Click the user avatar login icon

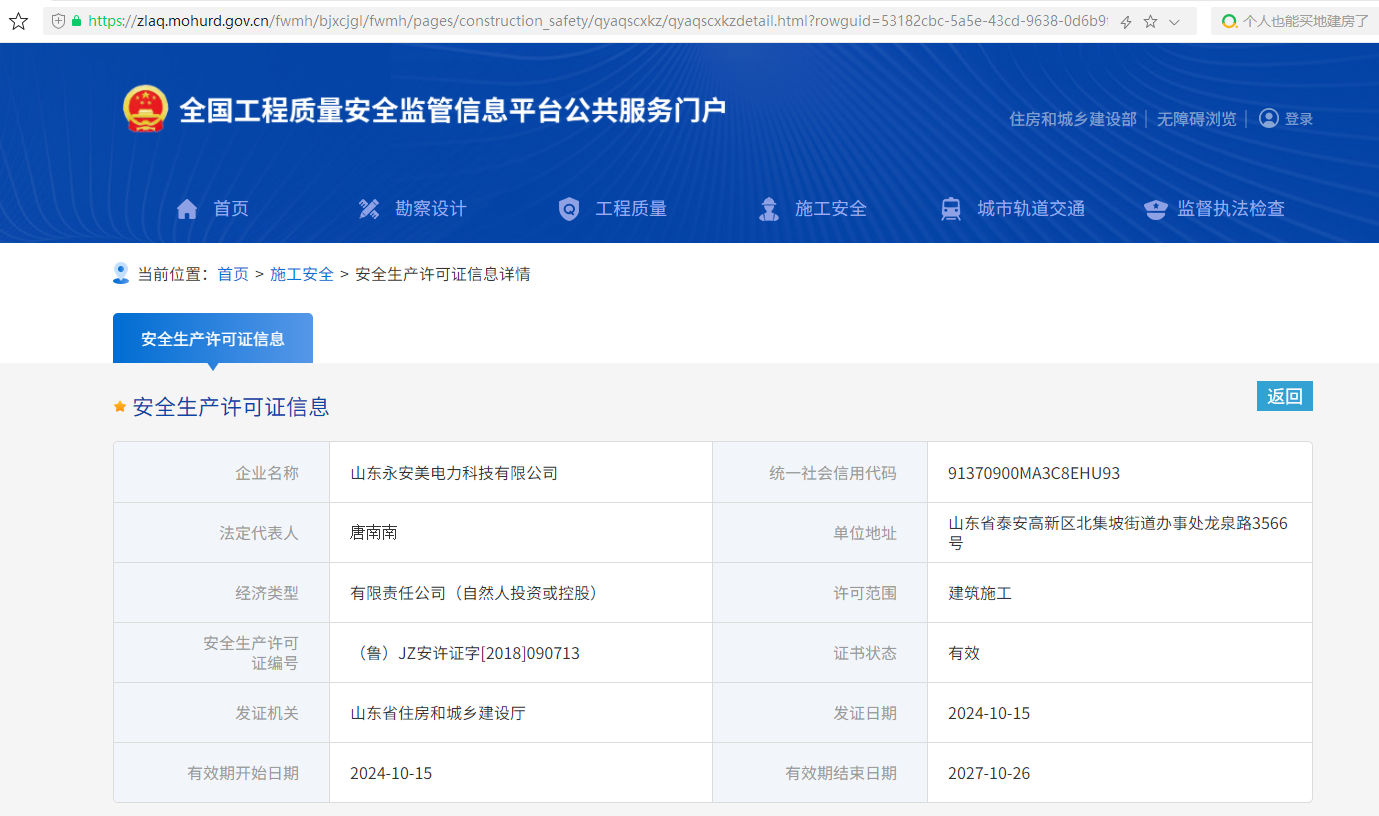point(1269,118)
